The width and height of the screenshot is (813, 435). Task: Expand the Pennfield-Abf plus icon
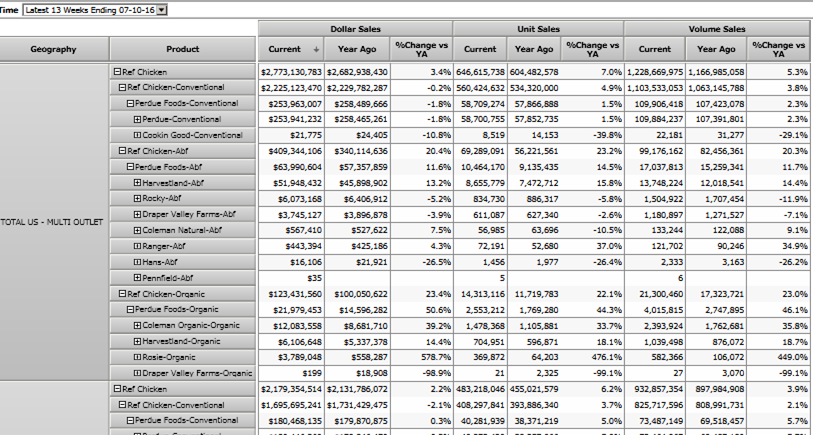[137, 277]
